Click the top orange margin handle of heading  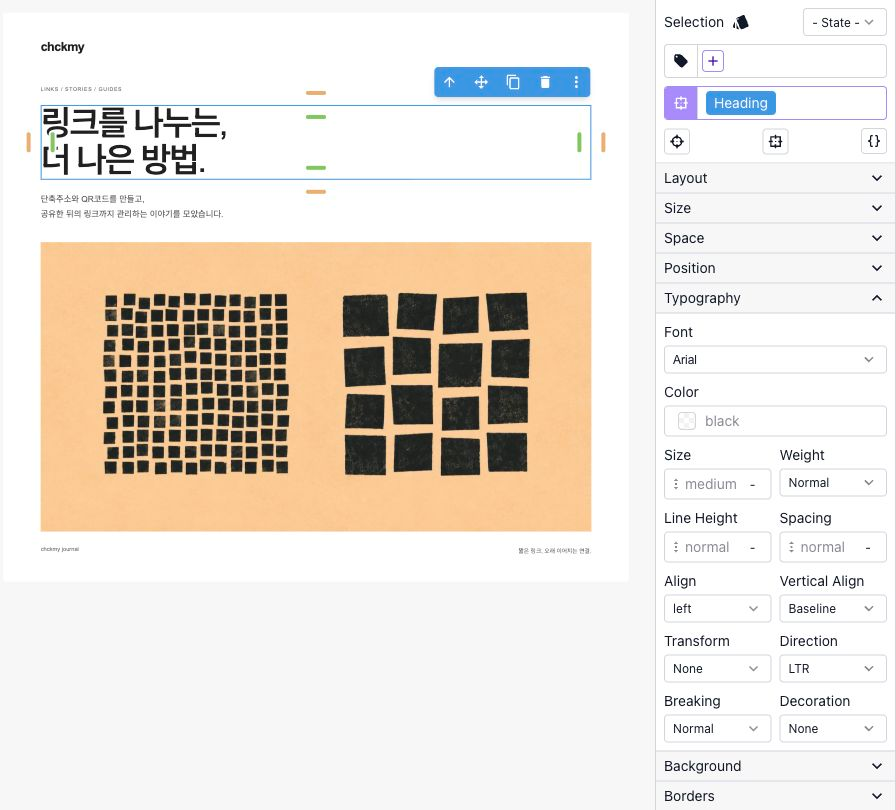point(316,93)
